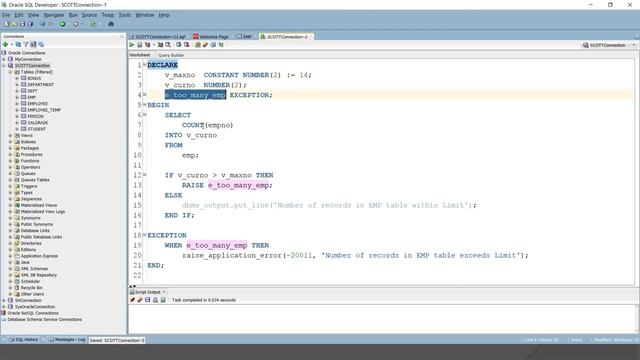This screenshot has height=360, width=640.
Task: Collapse the DECLARE block fold marker at line 1
Action: 144,65
